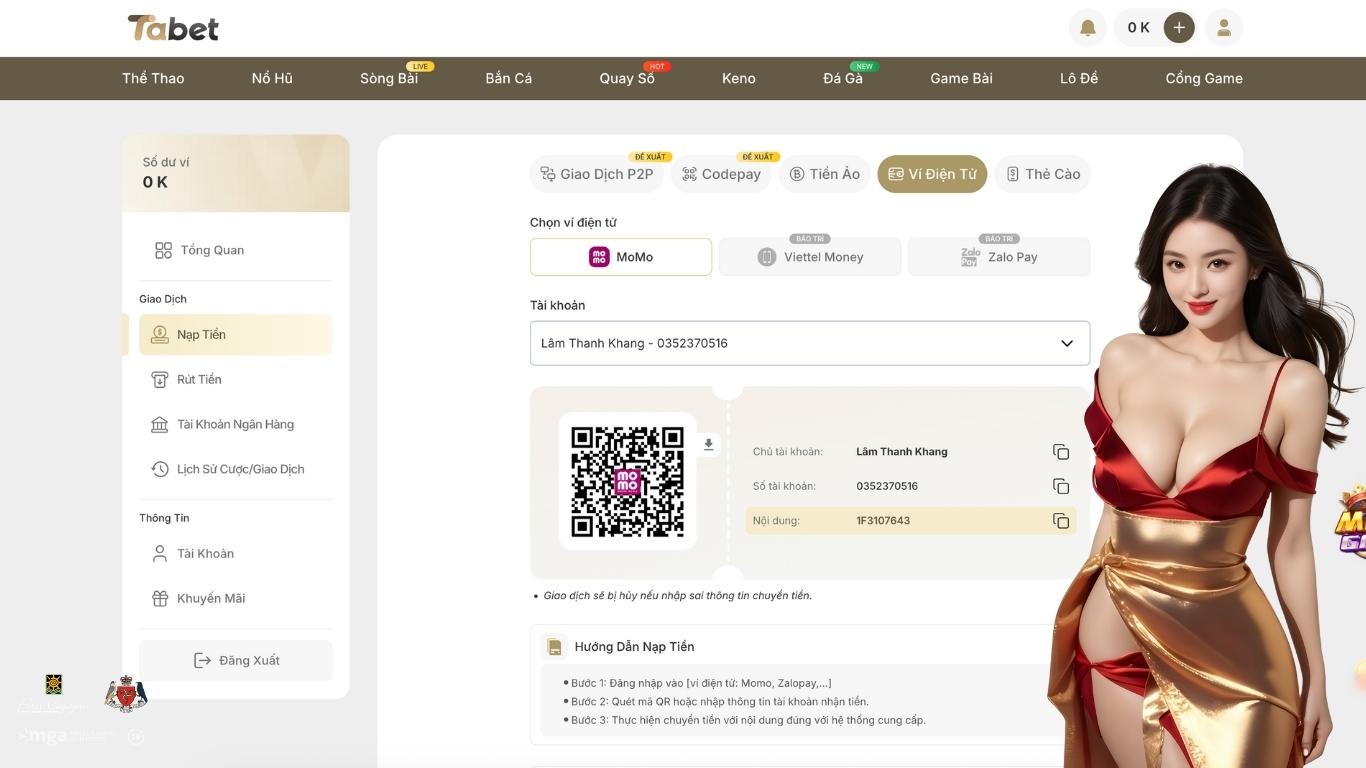Go to Rút Tiền withdrawal page

(x=199, y=379)
